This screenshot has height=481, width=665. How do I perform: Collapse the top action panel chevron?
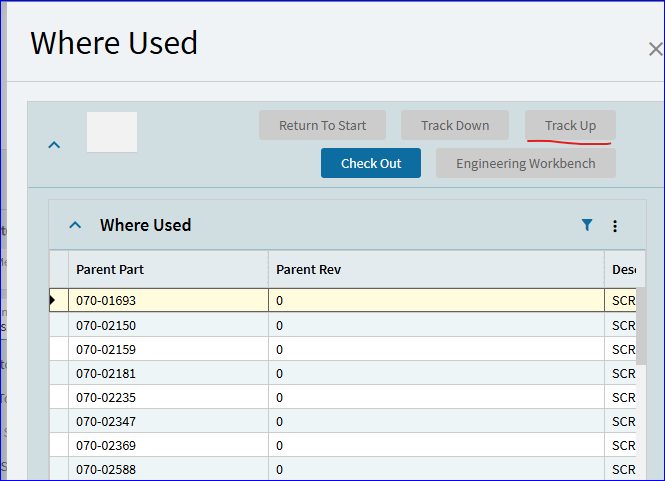point(54,145)
